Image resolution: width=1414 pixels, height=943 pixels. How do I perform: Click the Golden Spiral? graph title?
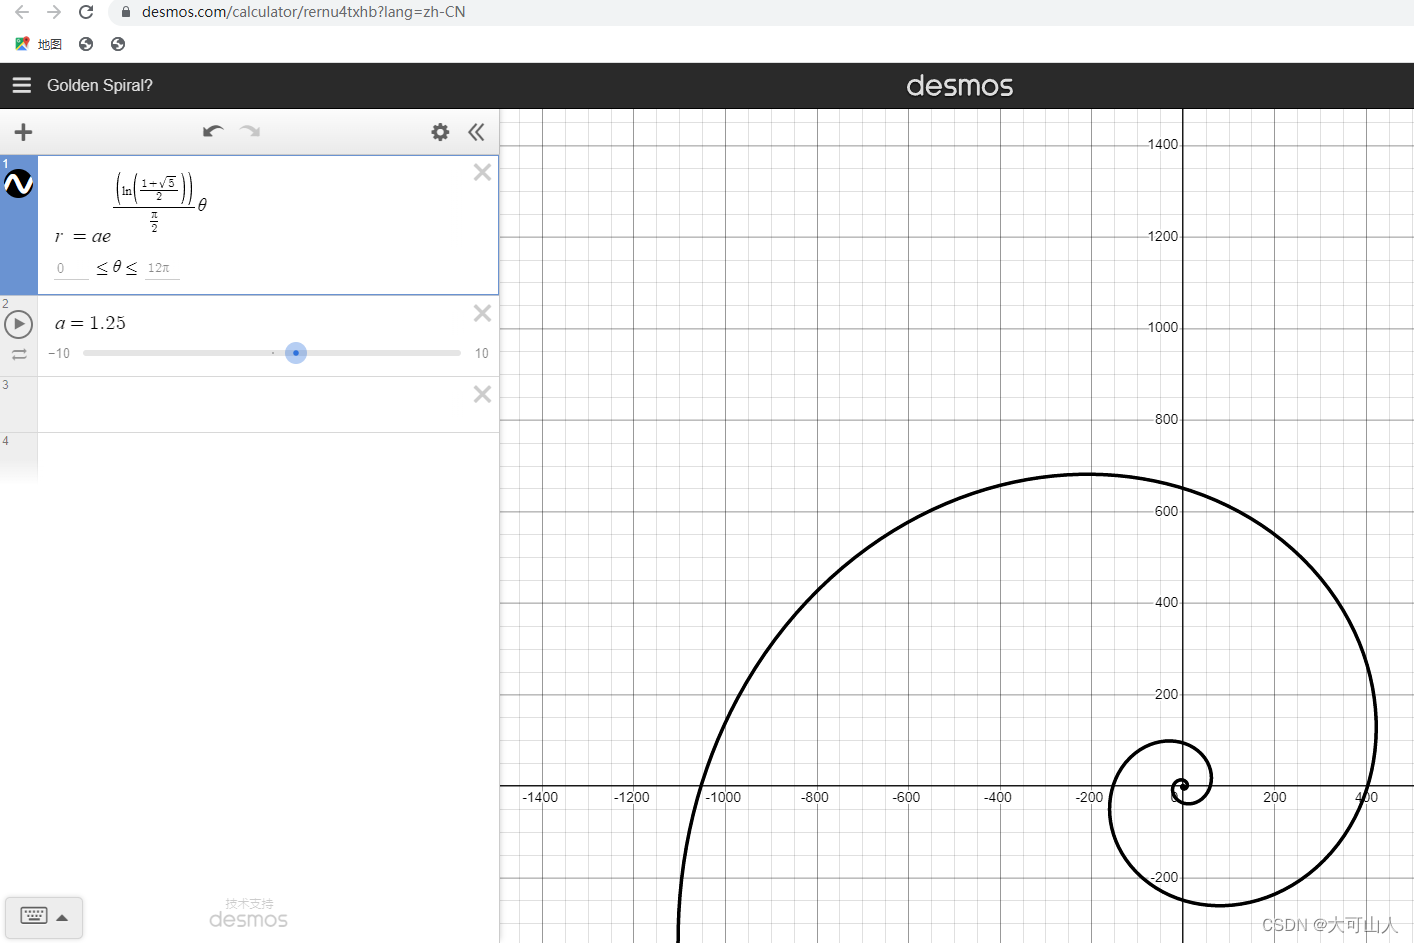coord(100,85)
